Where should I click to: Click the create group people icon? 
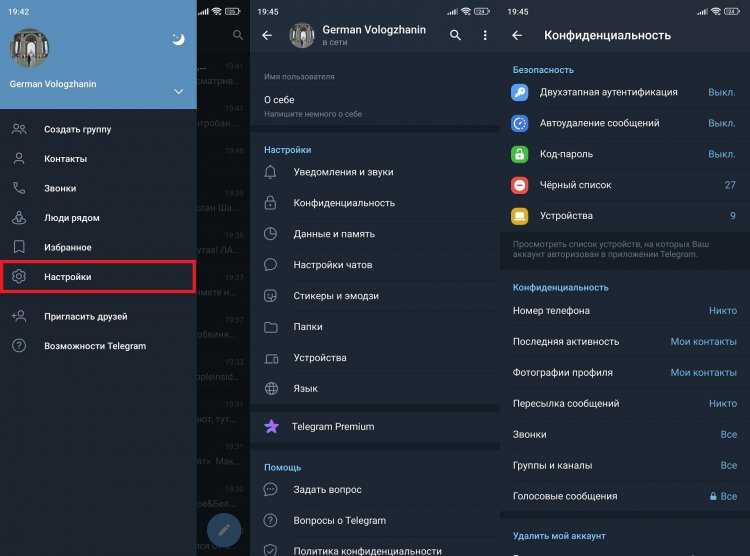click(19, 129)
